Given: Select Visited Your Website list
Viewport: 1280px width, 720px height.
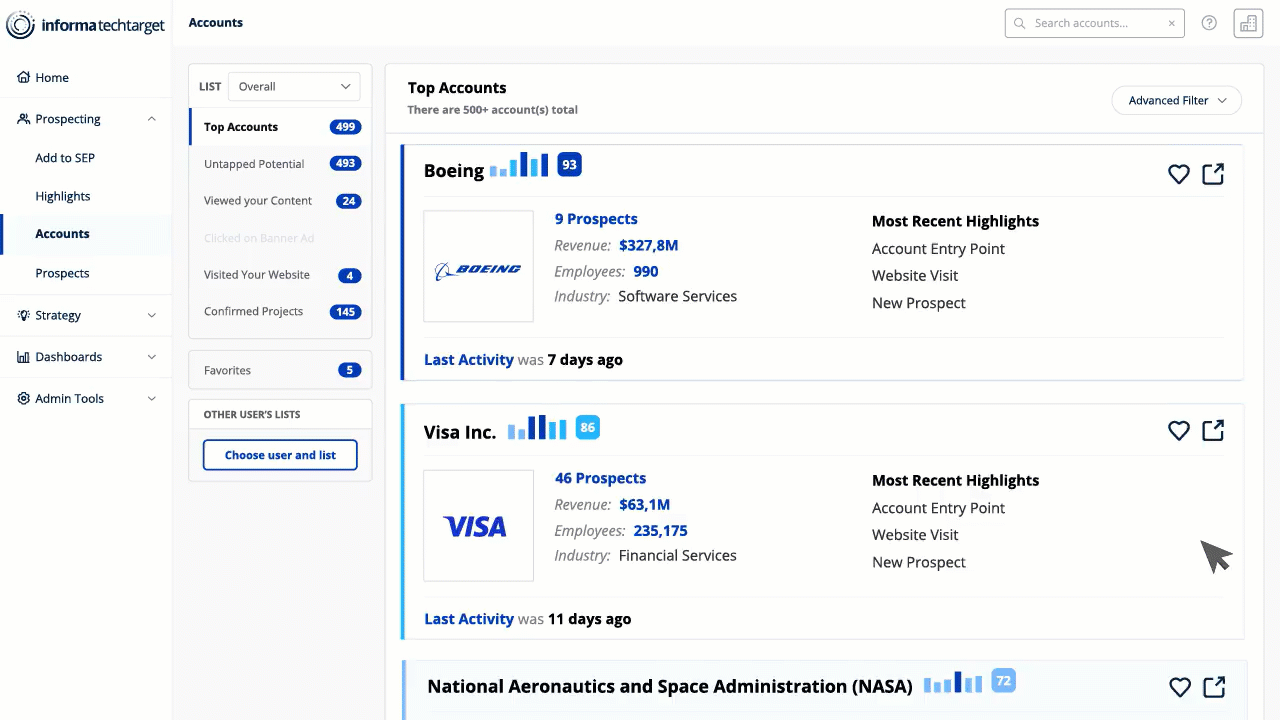Looking at the screenshot, I should coord(280,275).
